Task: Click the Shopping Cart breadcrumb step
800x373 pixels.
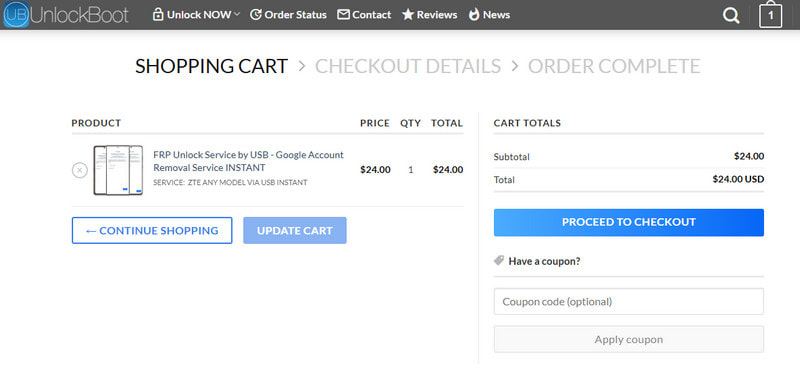Action: (x=211, y=66)
